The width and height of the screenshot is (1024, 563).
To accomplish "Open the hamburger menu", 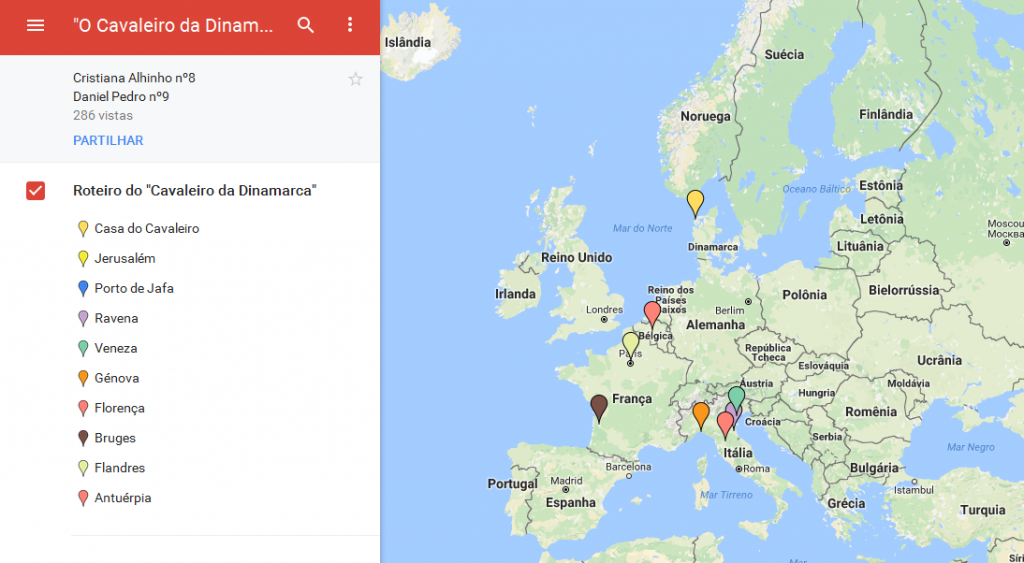I will pyautogui.click(x=35, y=25).
